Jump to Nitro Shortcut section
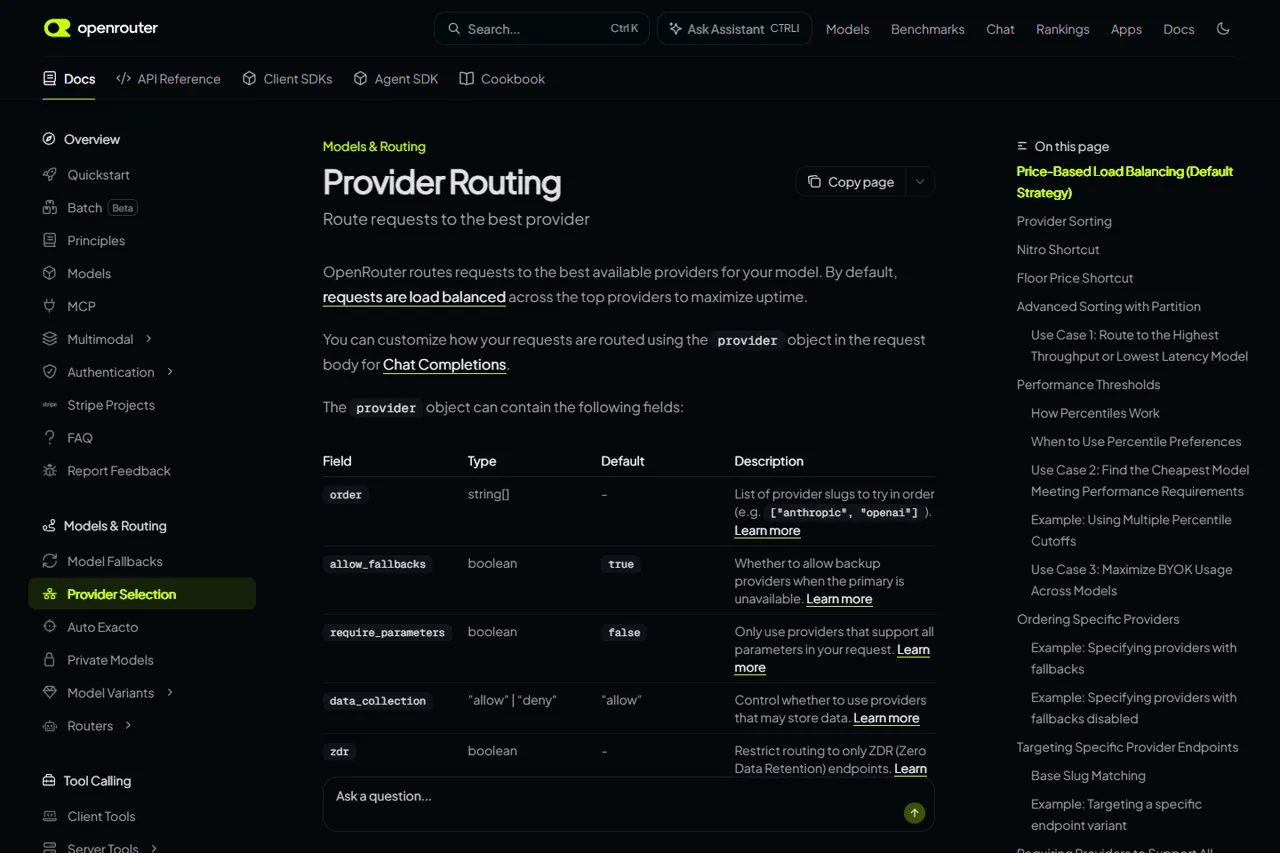The width and height of the screenshot is (1280, 853). tap(1058, 250)
